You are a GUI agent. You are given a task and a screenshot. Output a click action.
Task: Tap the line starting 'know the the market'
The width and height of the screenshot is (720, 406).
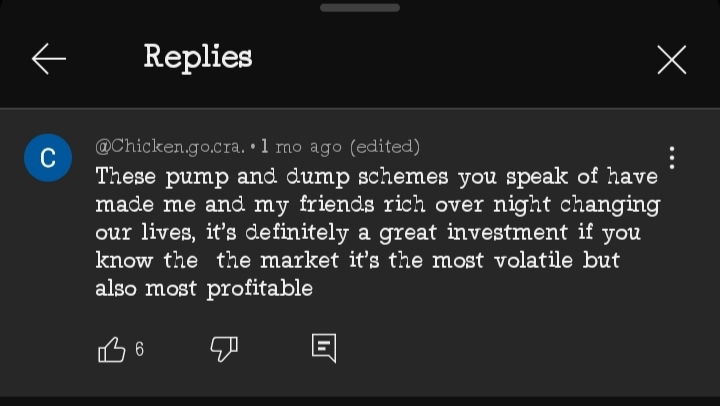point(357,261)
